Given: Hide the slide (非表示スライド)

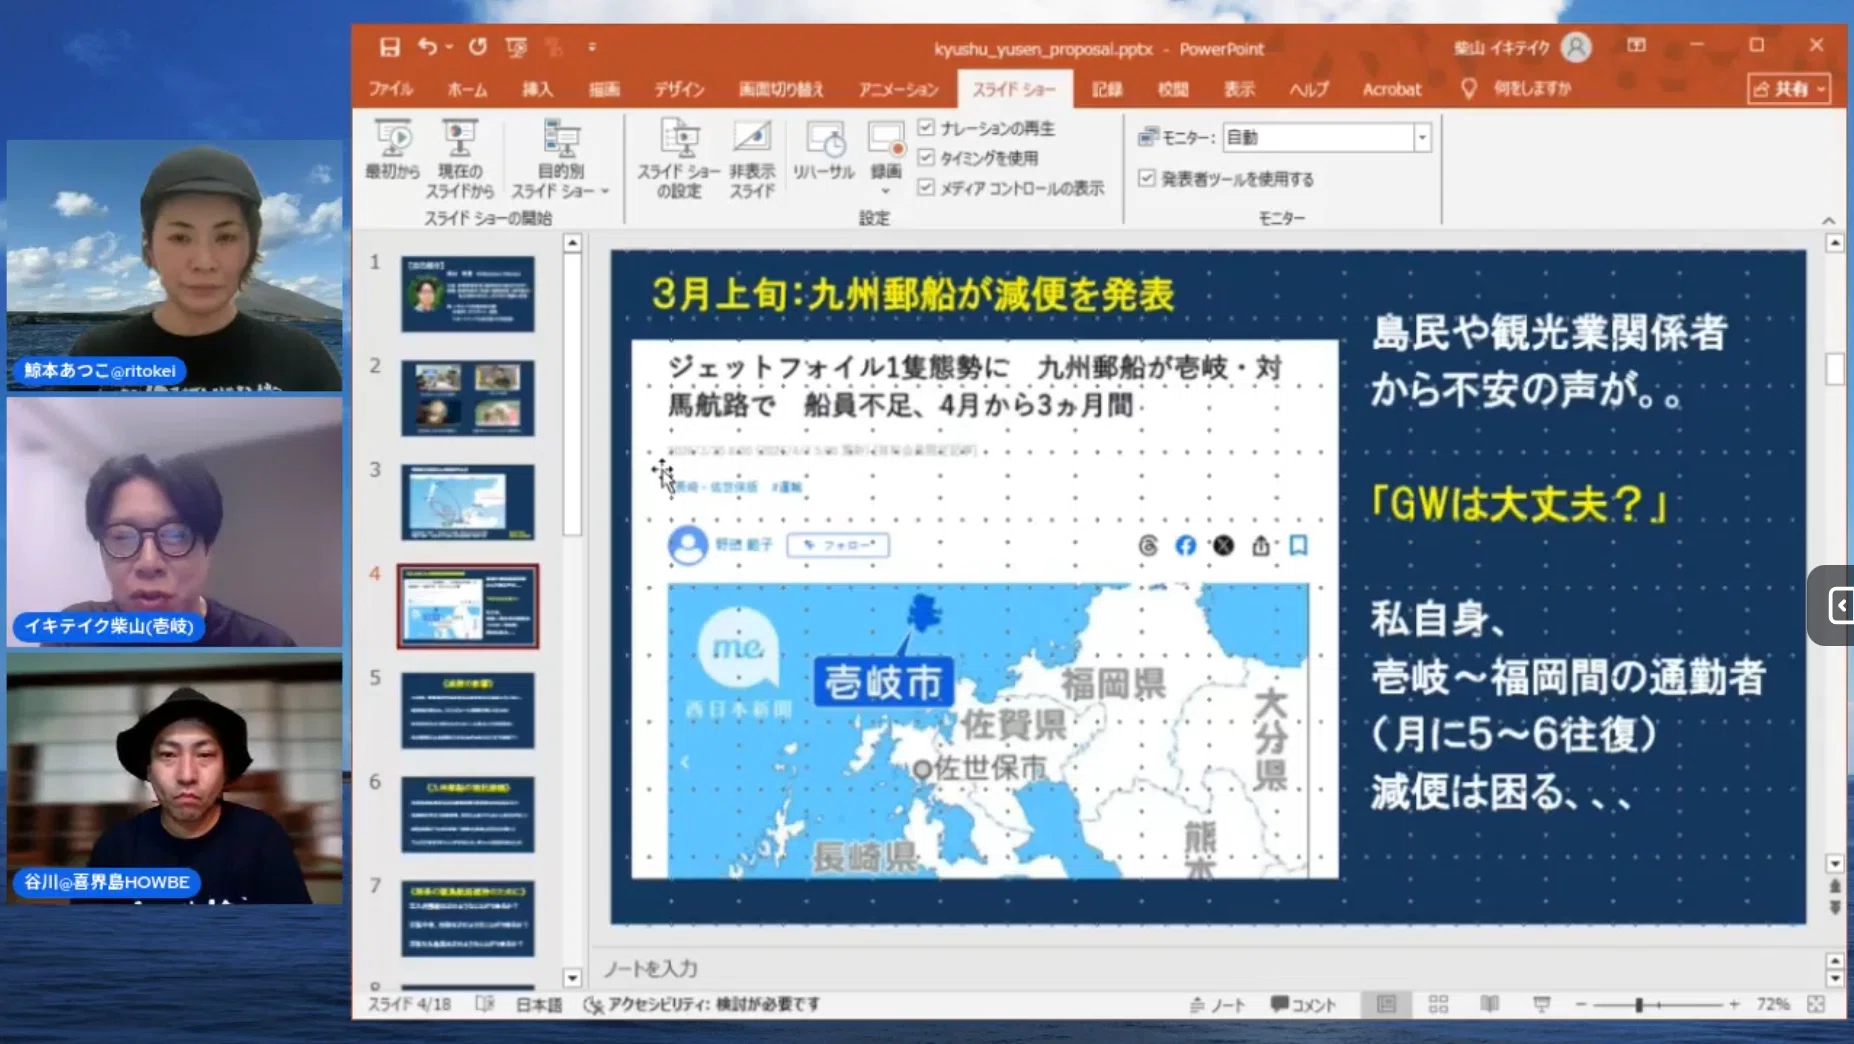Looking at the screenshot, I should pyautogui.click(x=752, y=158).
